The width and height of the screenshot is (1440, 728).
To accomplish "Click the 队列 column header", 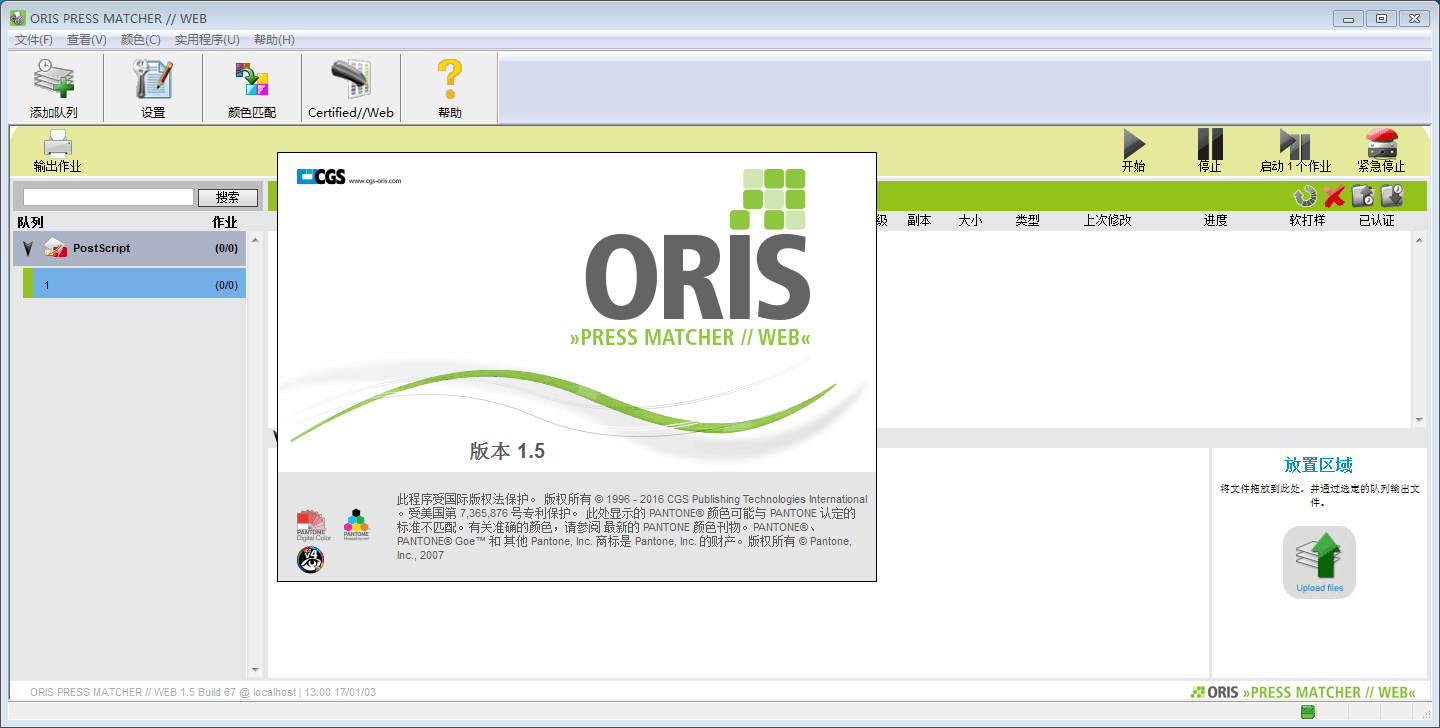I will point(31,222).
